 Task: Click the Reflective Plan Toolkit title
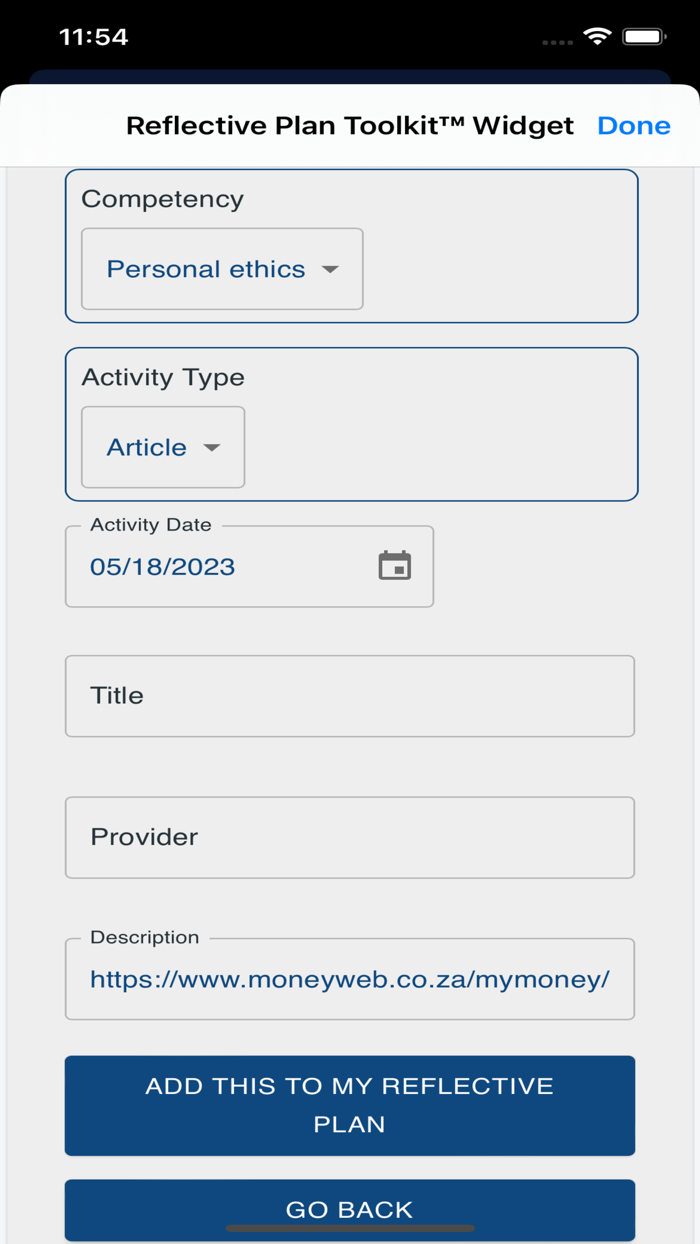tap(348, 125)
